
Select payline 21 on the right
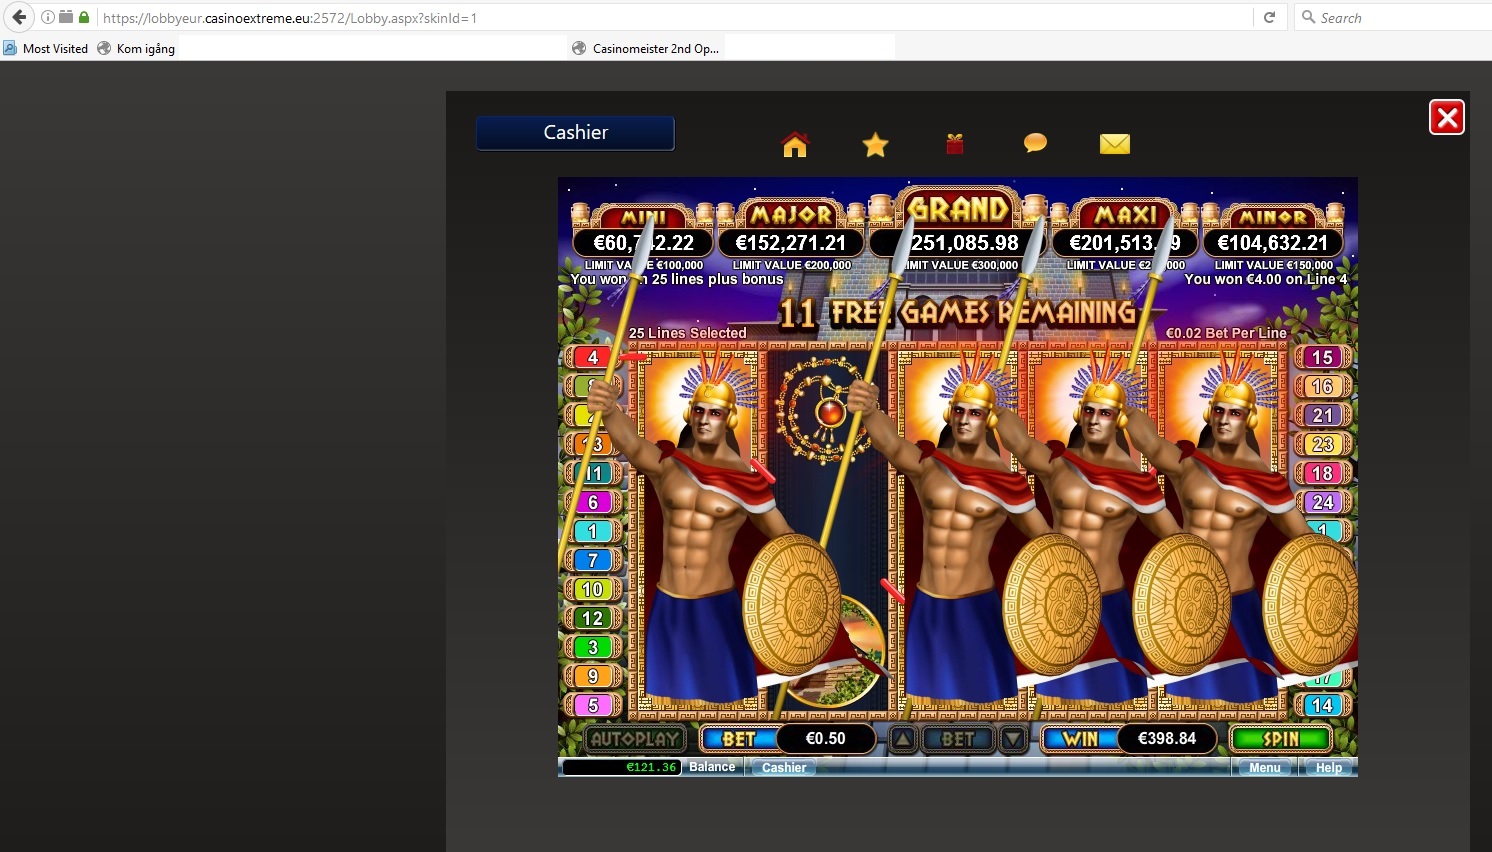1322,415
